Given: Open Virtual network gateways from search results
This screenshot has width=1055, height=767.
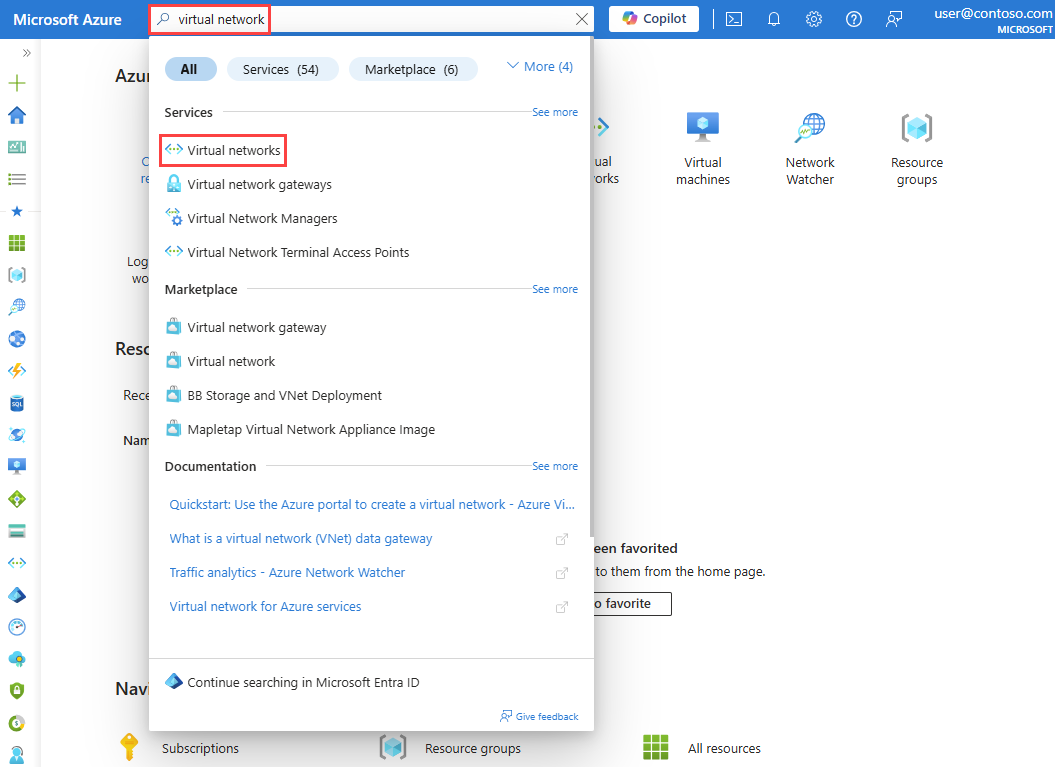Looking at the screenshot, I should (x=259, y=184).
